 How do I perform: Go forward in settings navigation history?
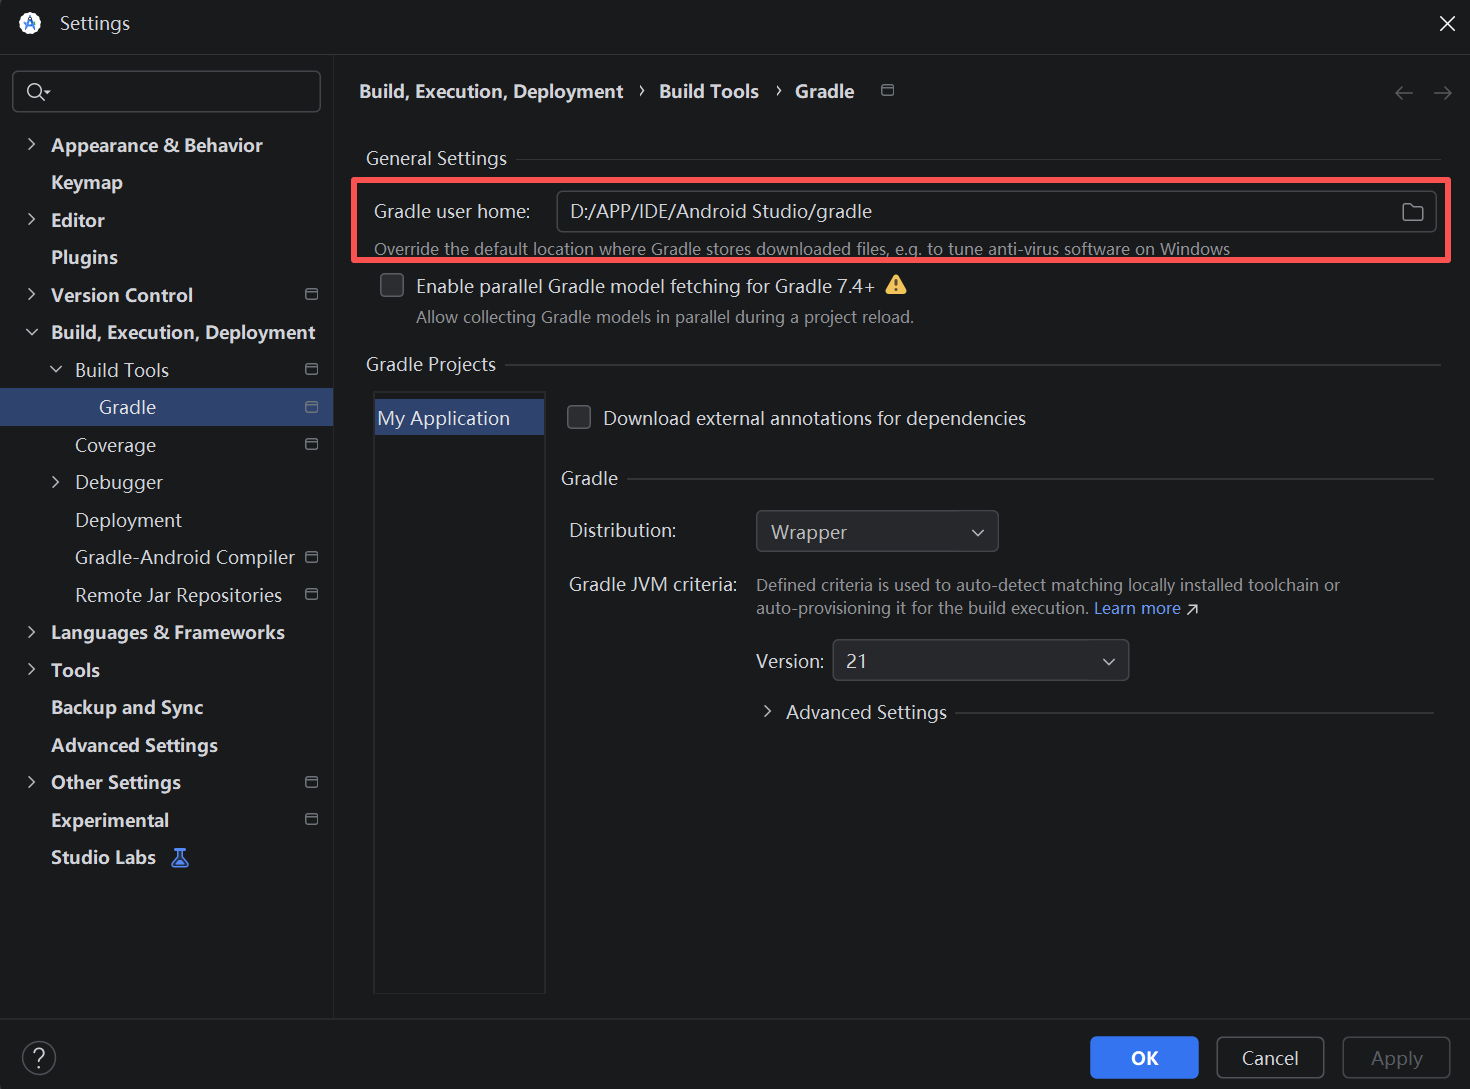click(1442, 92)
